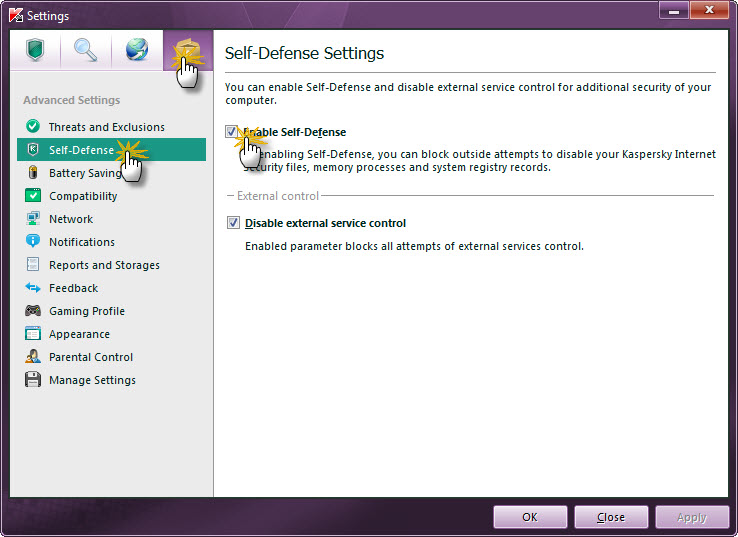Viewport: 738px width, 537px height.
Task: Click the Gaming Profile gamepad icon
Action: (x=32, y=311)
